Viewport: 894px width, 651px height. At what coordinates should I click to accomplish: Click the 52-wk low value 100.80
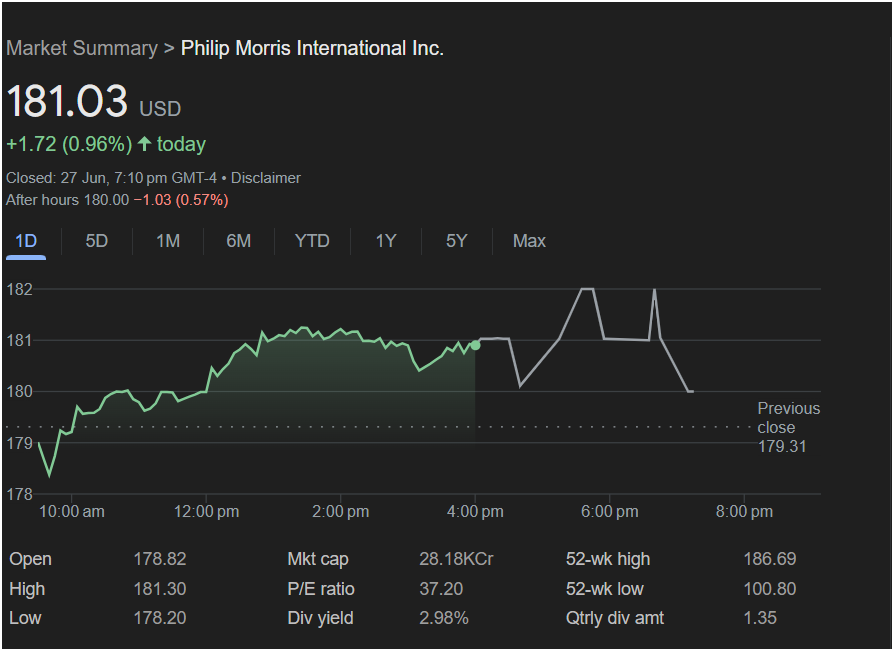pyautogui.click(x=770, y=589)
